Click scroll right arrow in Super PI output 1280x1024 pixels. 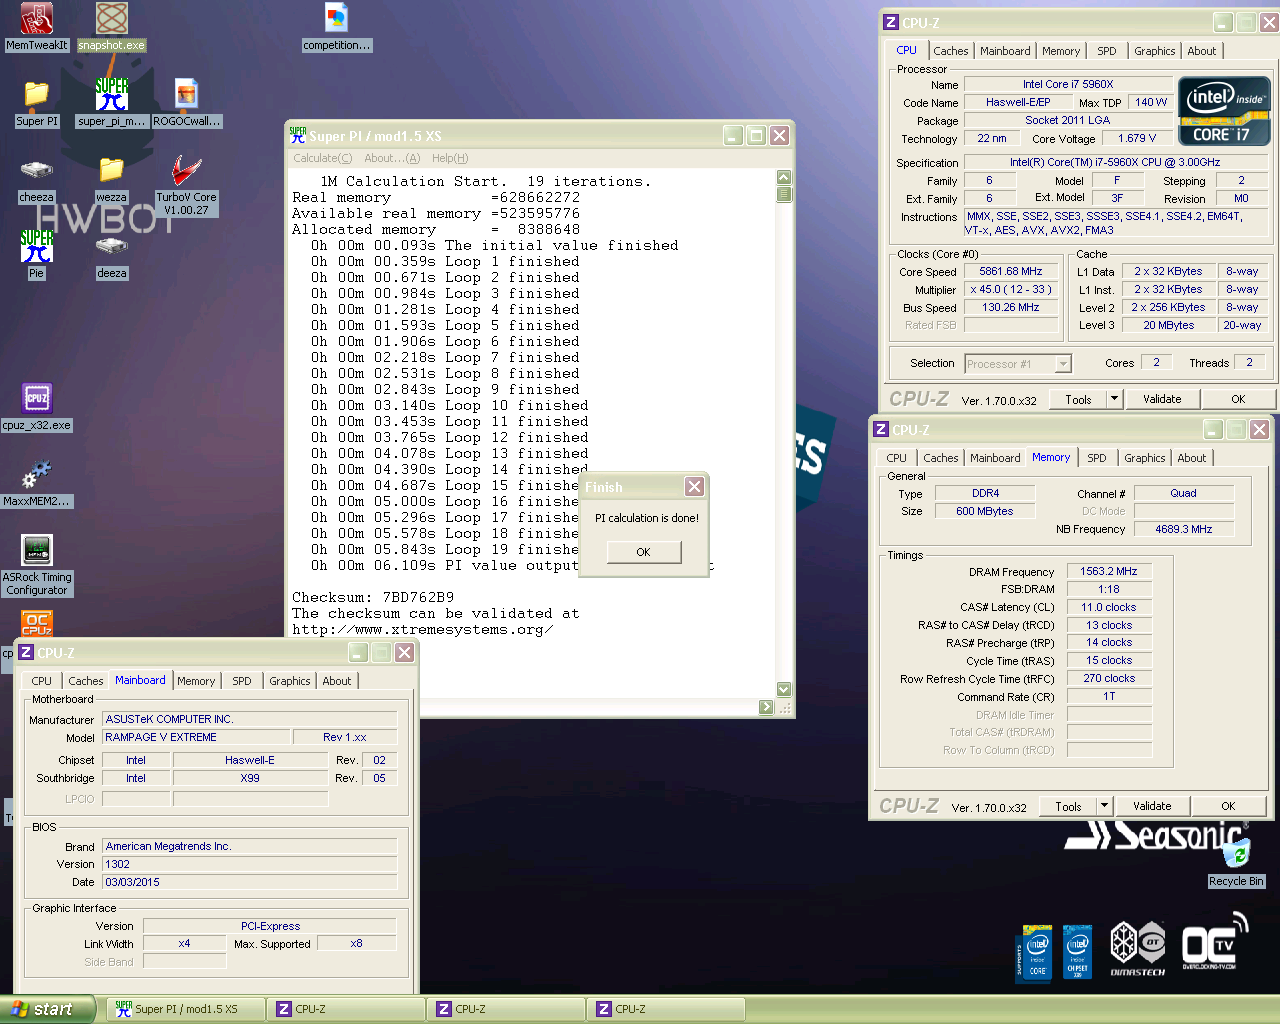click(766, 707)
